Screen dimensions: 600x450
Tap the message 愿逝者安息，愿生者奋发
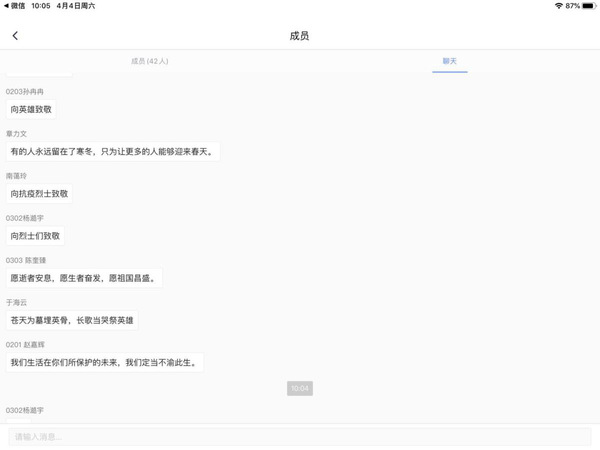click(83, 278)
